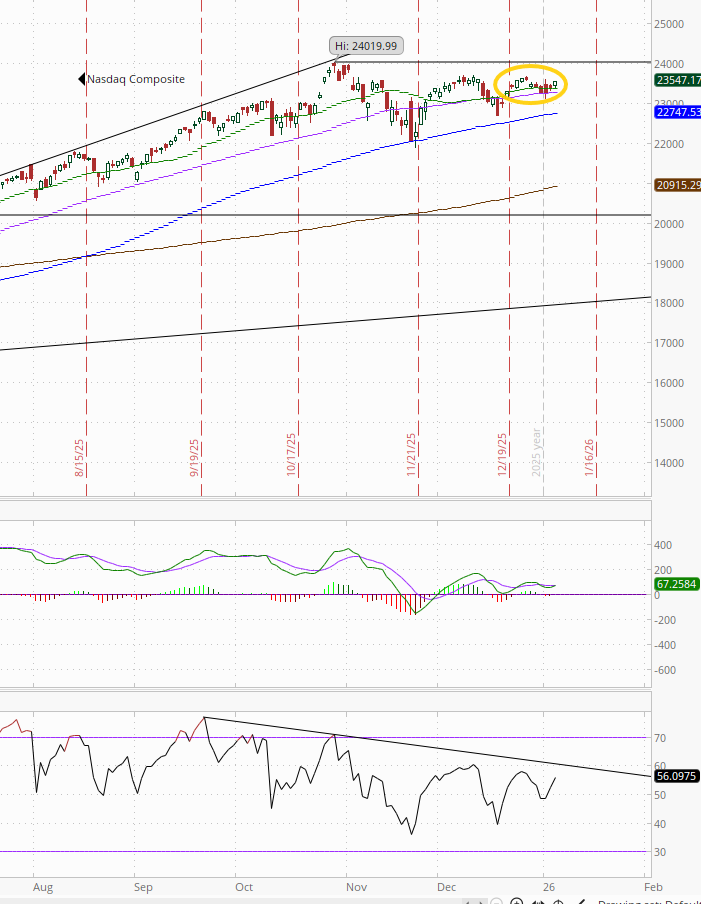Viewport: 701px width, 904px height.
Task: Click 15000 on the price axis
Action: click(x=669, y=423)
